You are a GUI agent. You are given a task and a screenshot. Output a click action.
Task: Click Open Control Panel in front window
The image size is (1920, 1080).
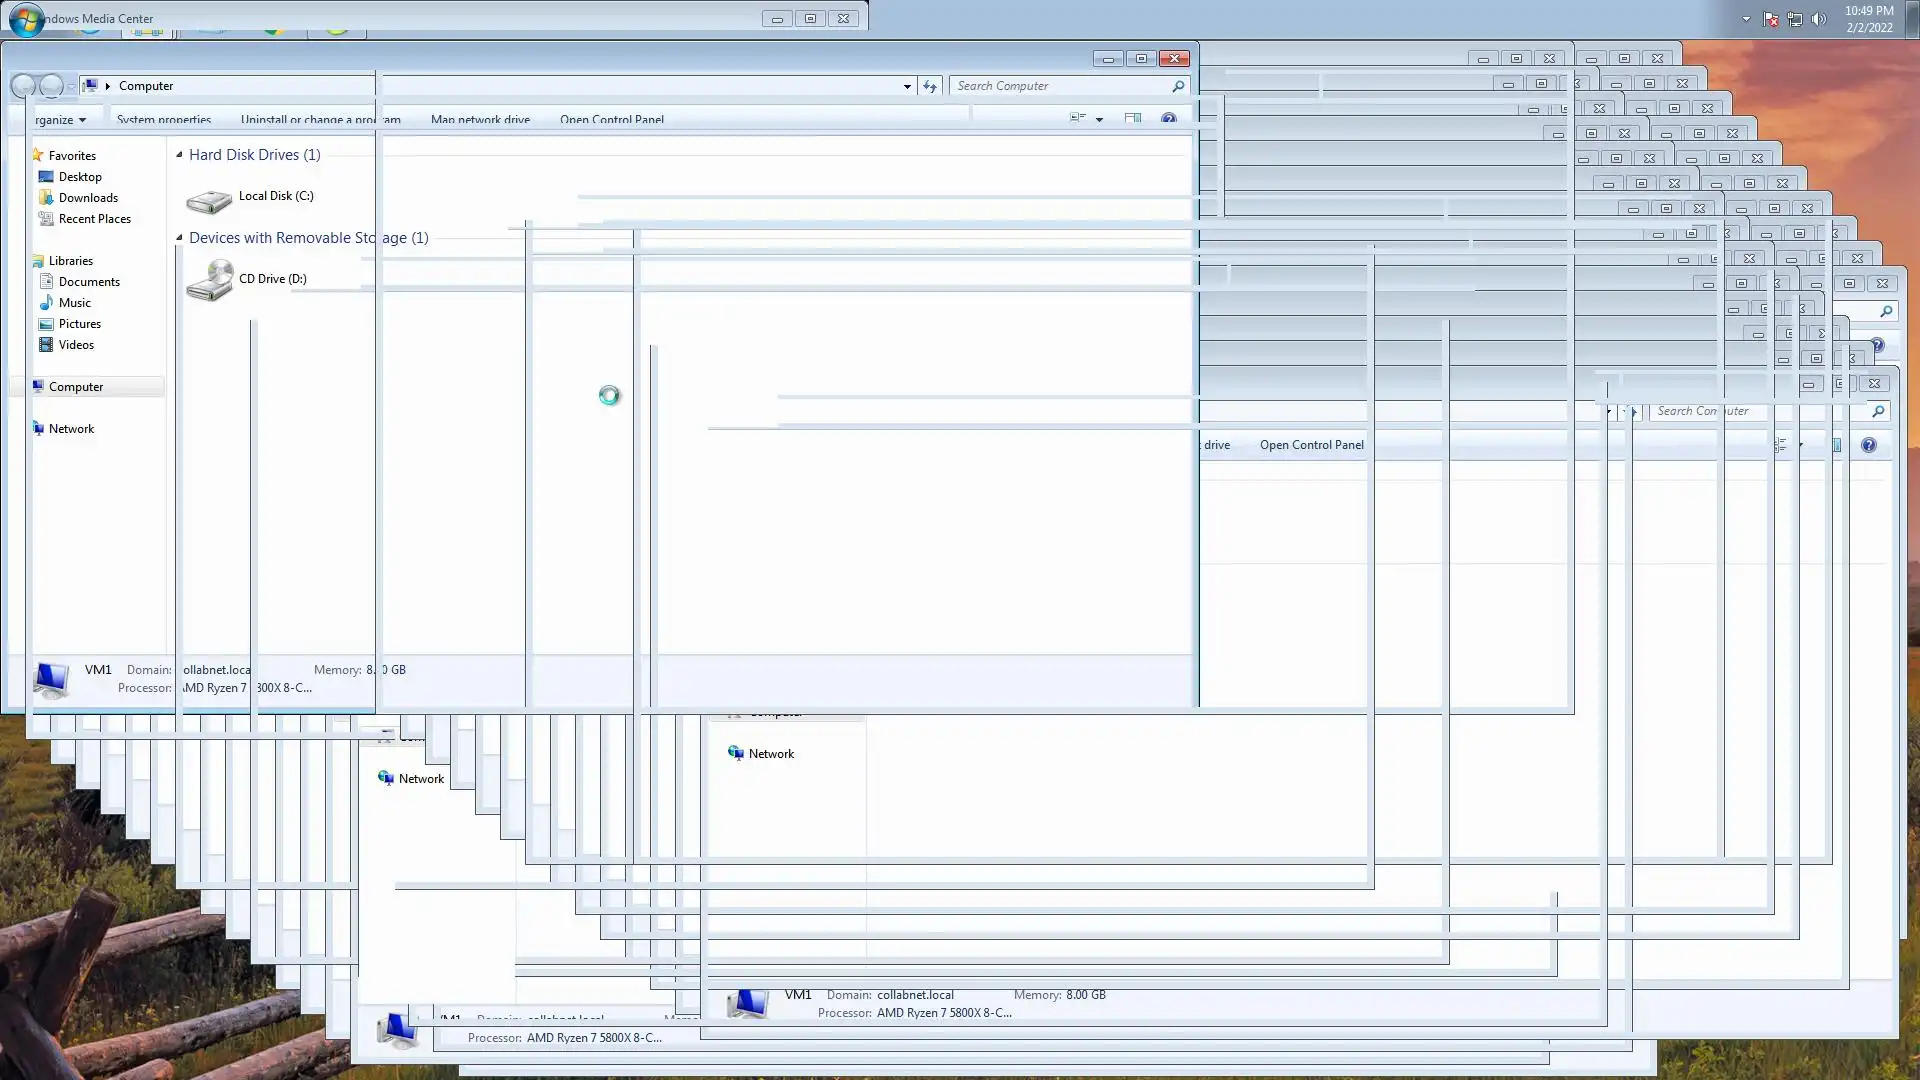(611, 120)
